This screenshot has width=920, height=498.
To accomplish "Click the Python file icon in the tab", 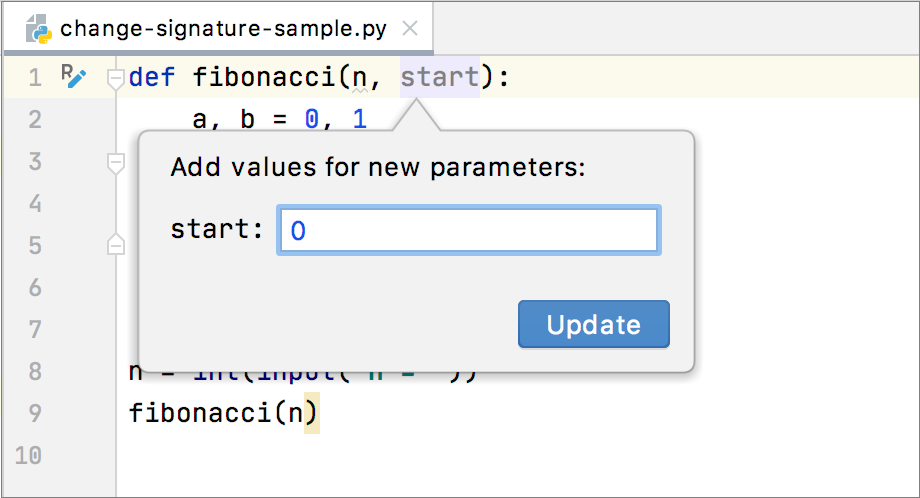I will click(x=39, y=27).
